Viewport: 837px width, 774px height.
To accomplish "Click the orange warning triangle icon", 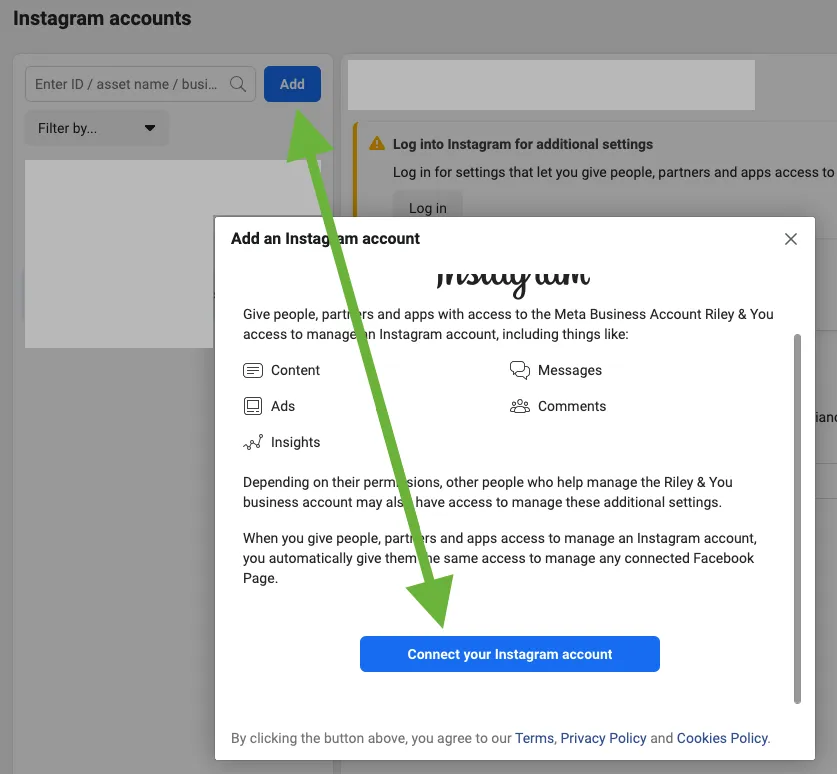I will coord(377,144).
